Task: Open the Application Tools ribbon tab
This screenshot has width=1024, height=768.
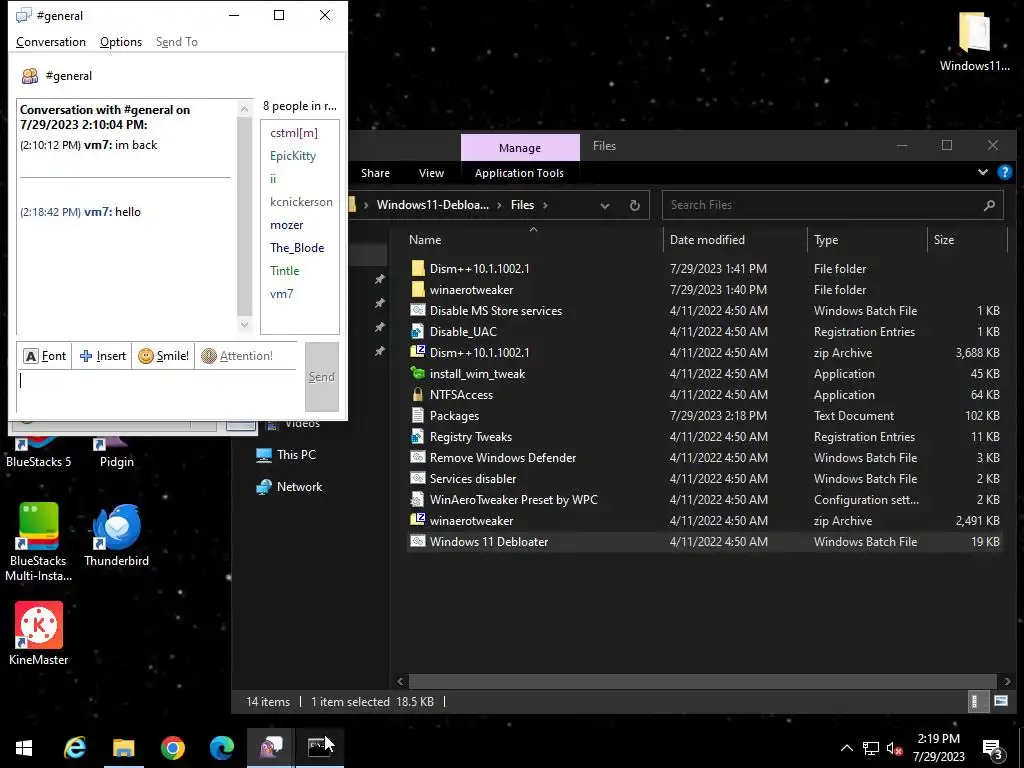Action: [x=519, y=173]
